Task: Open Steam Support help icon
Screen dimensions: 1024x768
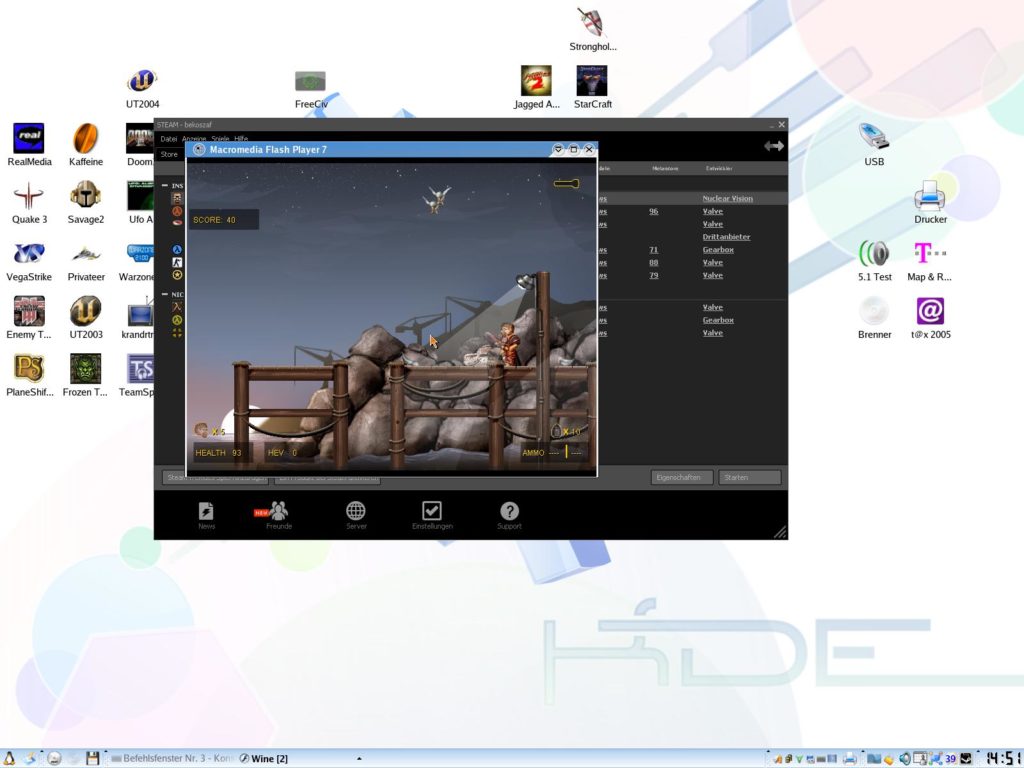Action: [x=509, y=515]
